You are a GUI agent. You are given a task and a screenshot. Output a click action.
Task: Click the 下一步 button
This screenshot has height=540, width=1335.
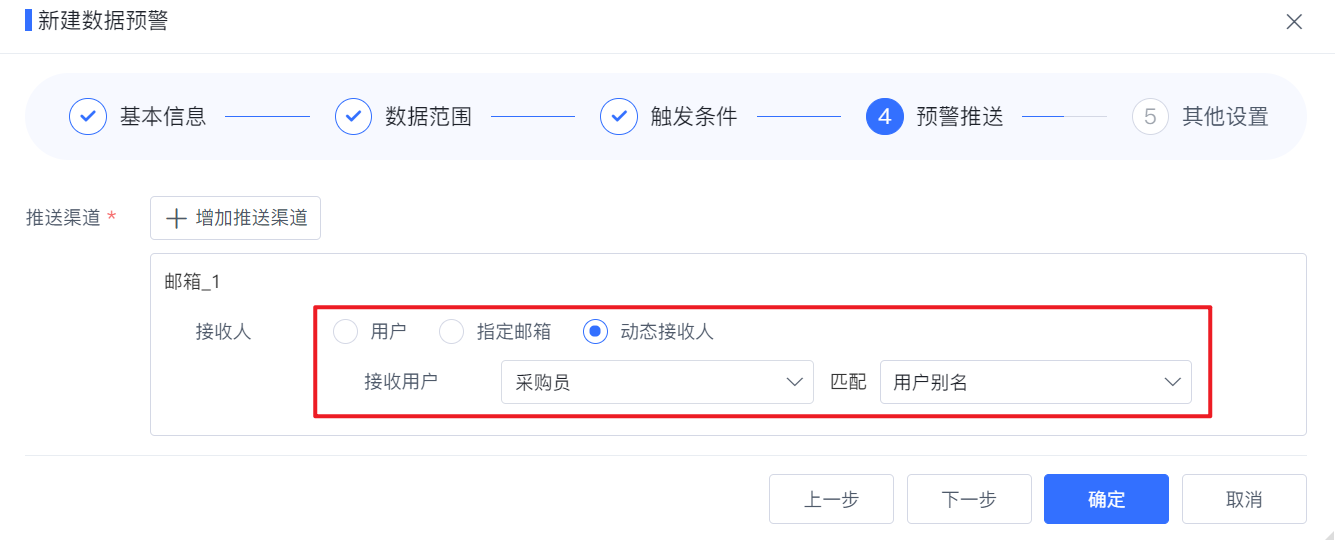click(969, 499)
